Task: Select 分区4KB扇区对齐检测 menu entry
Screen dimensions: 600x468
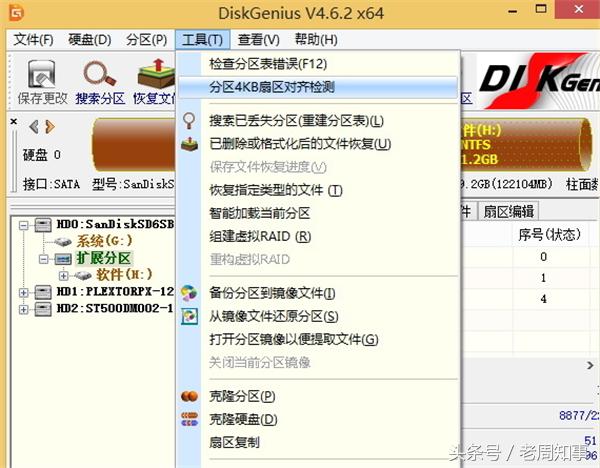Action: point(318,87)
